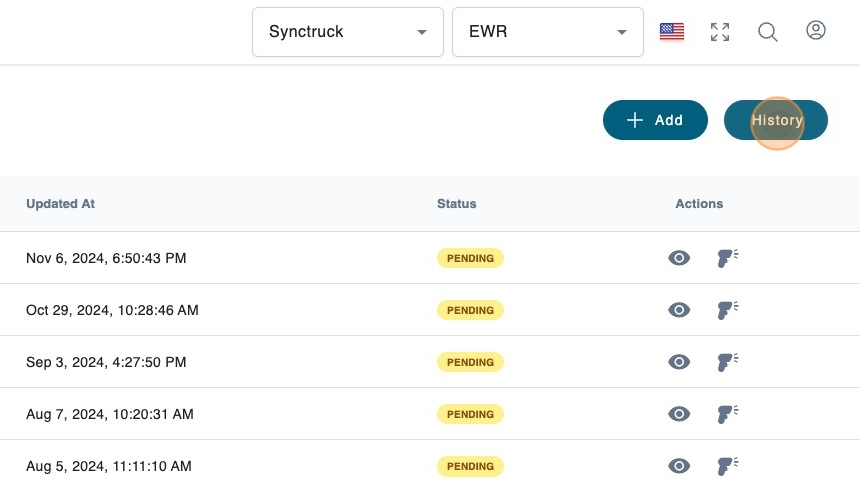Screen dimensions: 860x480
Task: Click scanner icon for Sep 3, 2024 row
Action: (727, 362)
